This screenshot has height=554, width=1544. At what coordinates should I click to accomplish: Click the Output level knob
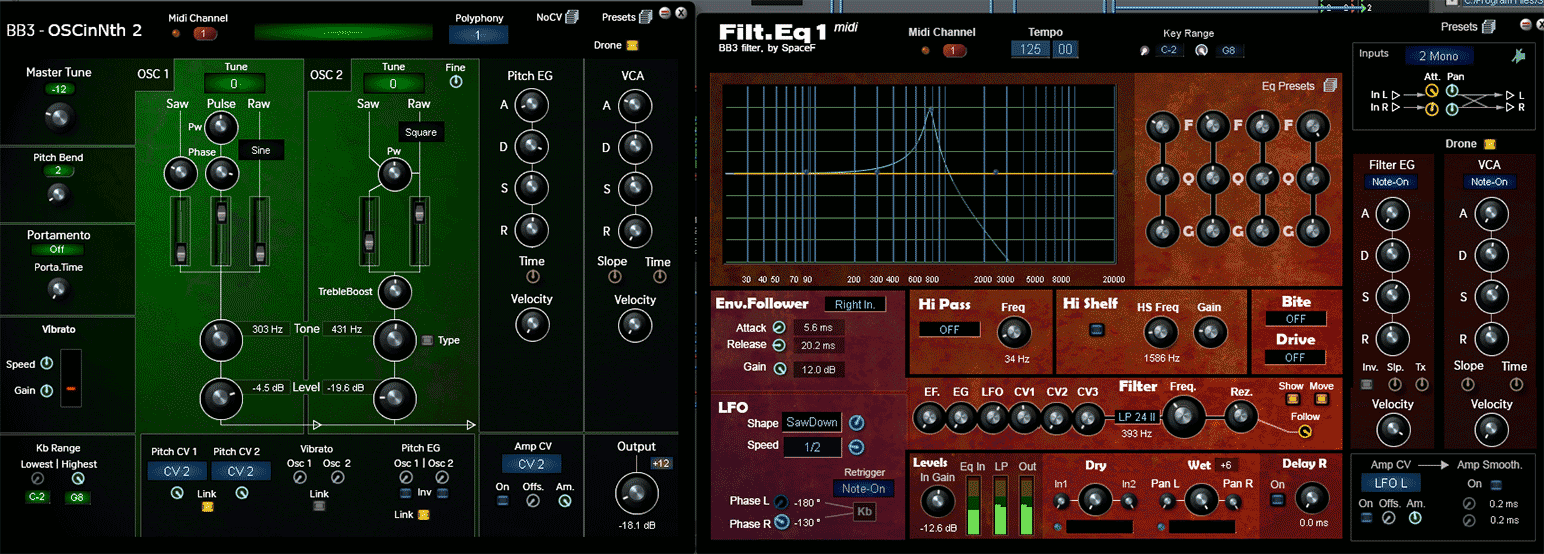[x=636, y=490]
